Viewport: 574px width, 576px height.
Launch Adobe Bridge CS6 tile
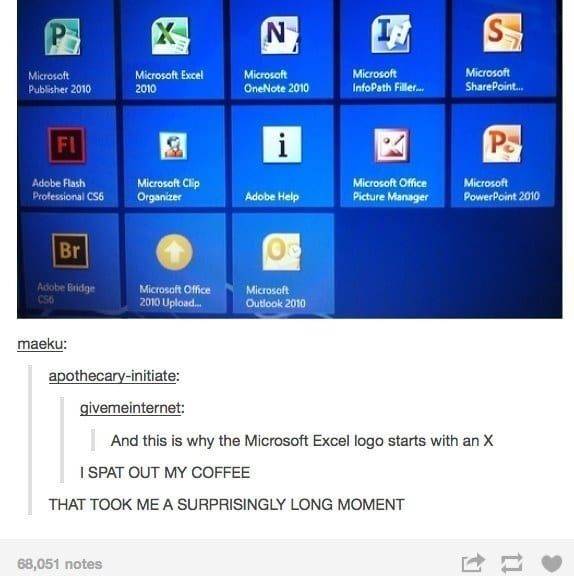70,263
